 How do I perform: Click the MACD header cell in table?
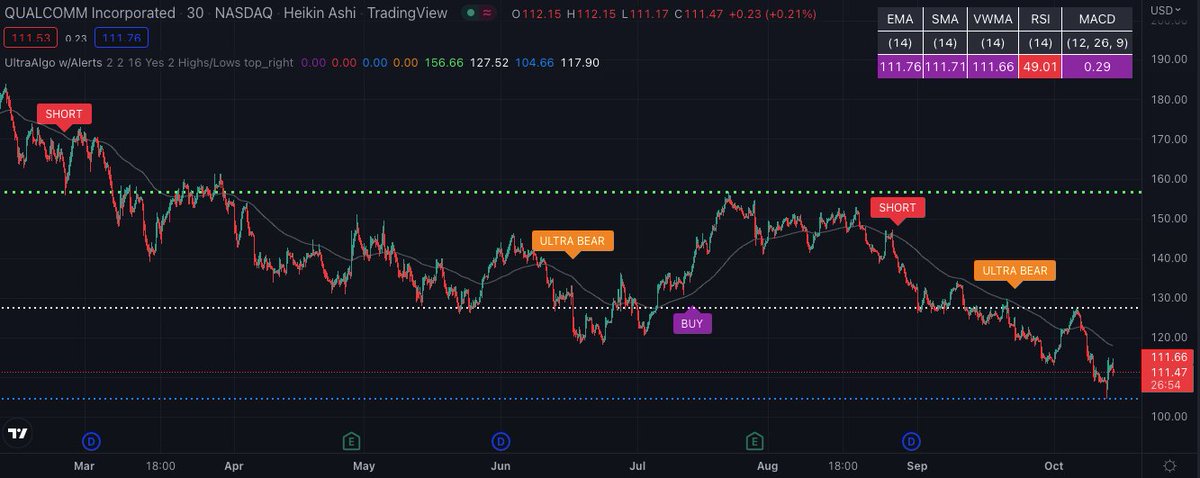[1098, 20]
